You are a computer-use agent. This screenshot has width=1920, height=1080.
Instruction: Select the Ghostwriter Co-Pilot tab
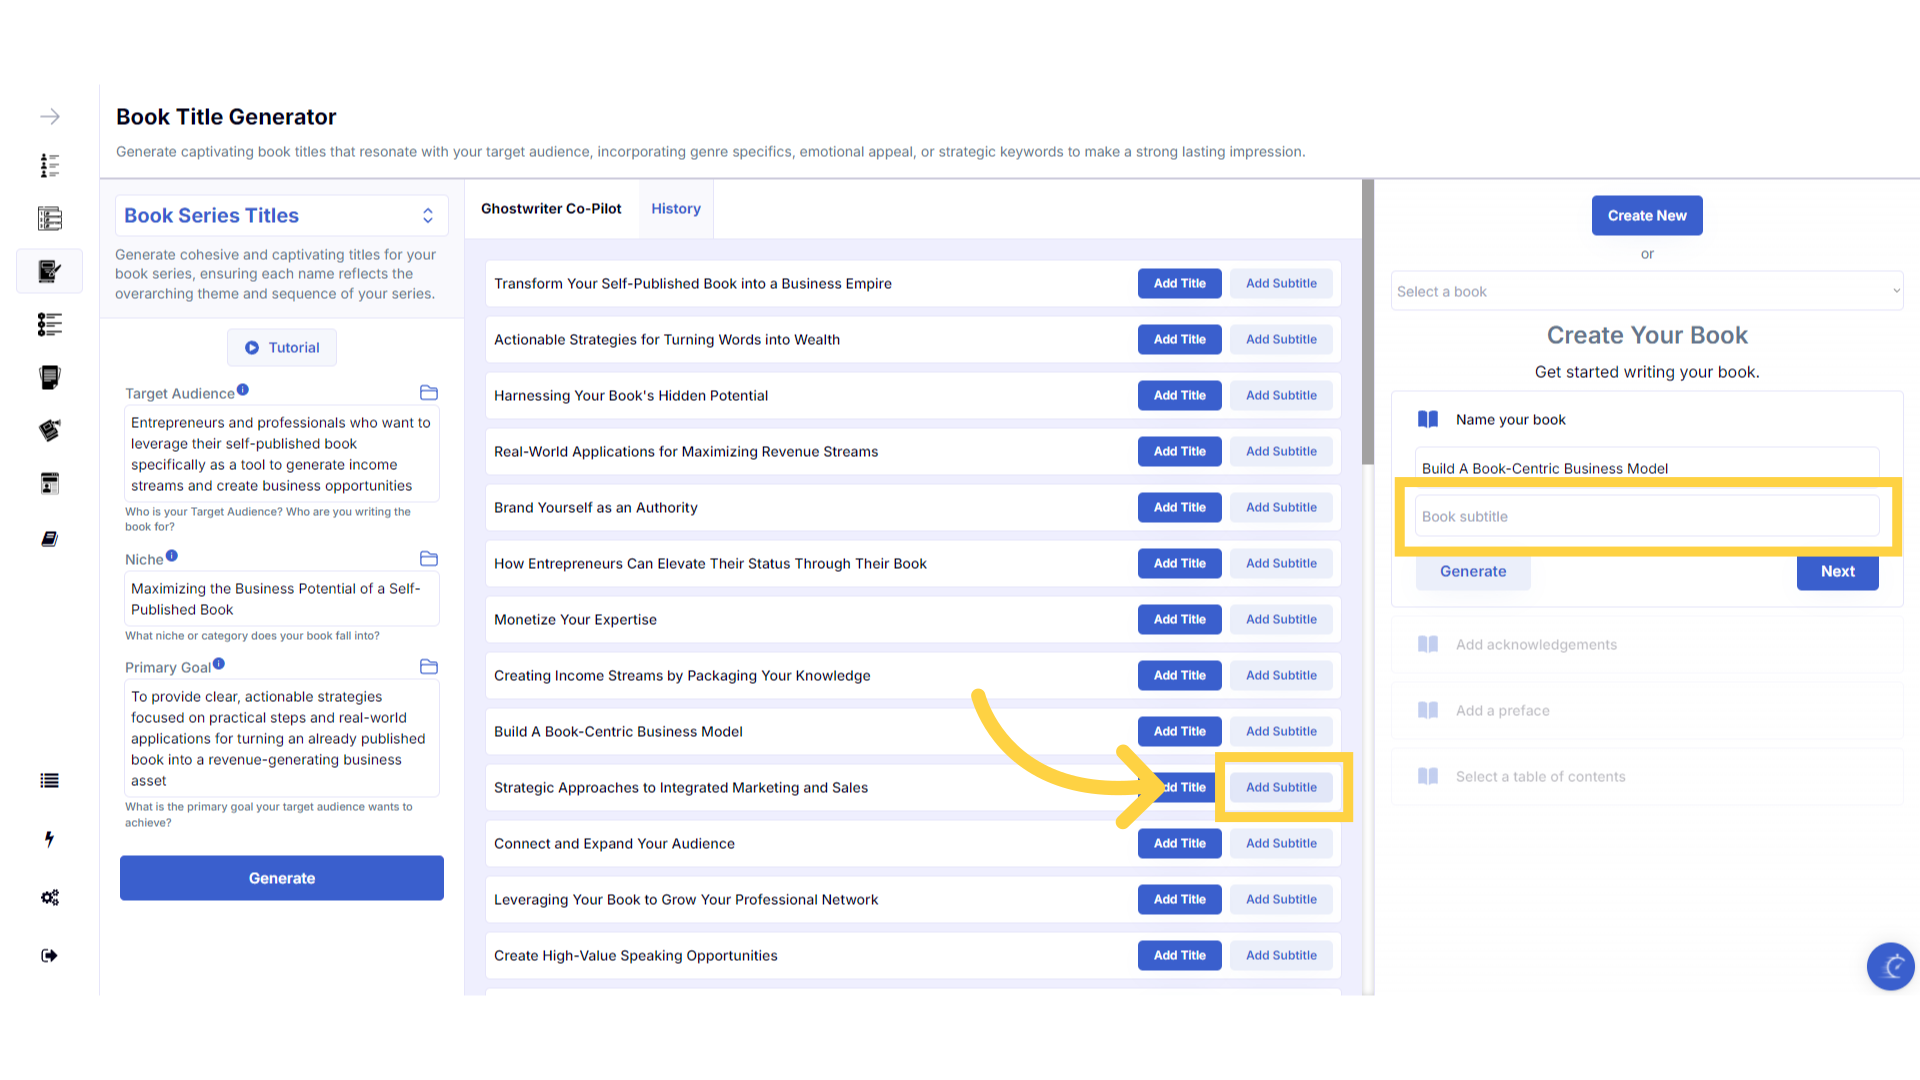551,209
